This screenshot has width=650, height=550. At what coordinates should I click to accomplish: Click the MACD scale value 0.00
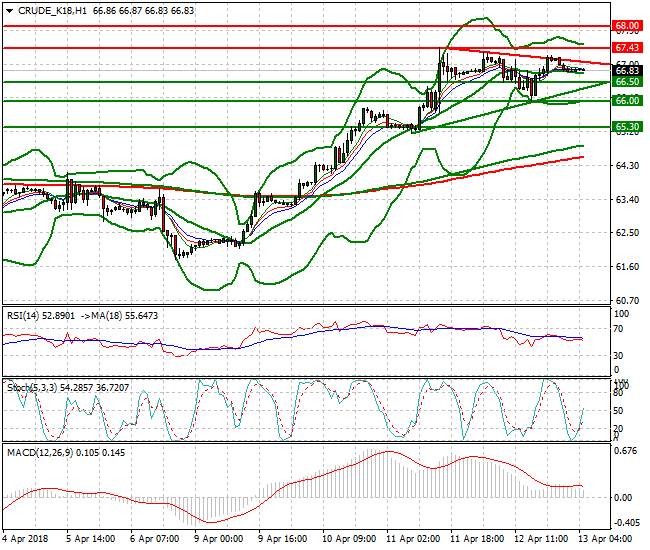pyautogui.click(x=623, y=497)
